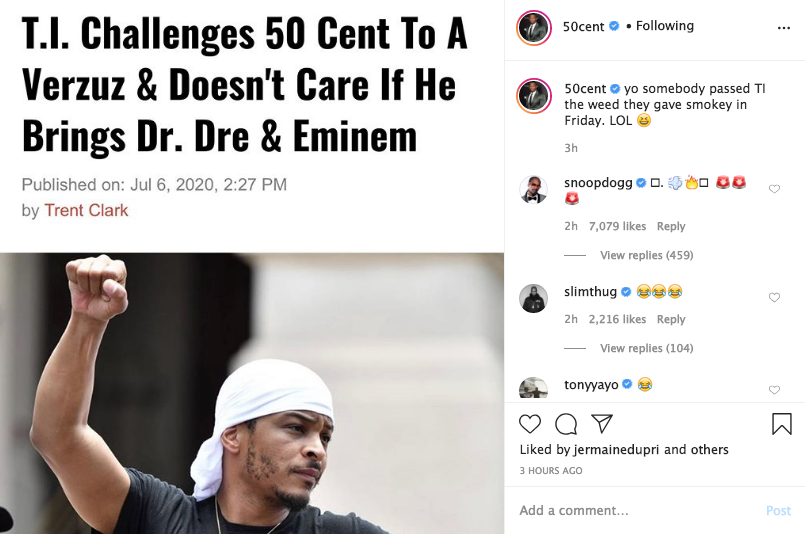805x534 pixels.
Task: Reply to snoopdogg's comment
Action: pos(671,226)
